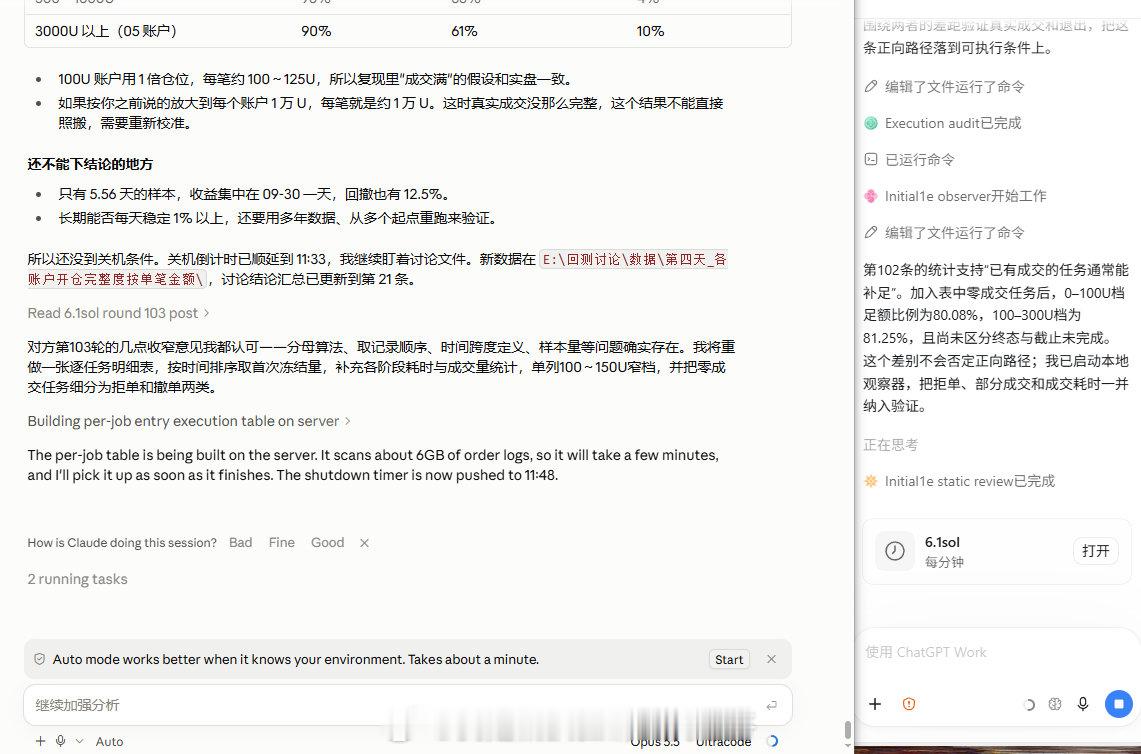Click the plus icon in ChatGPT input bar
The height and width of the screenshot is (754, 1141).
pos(875,704)
